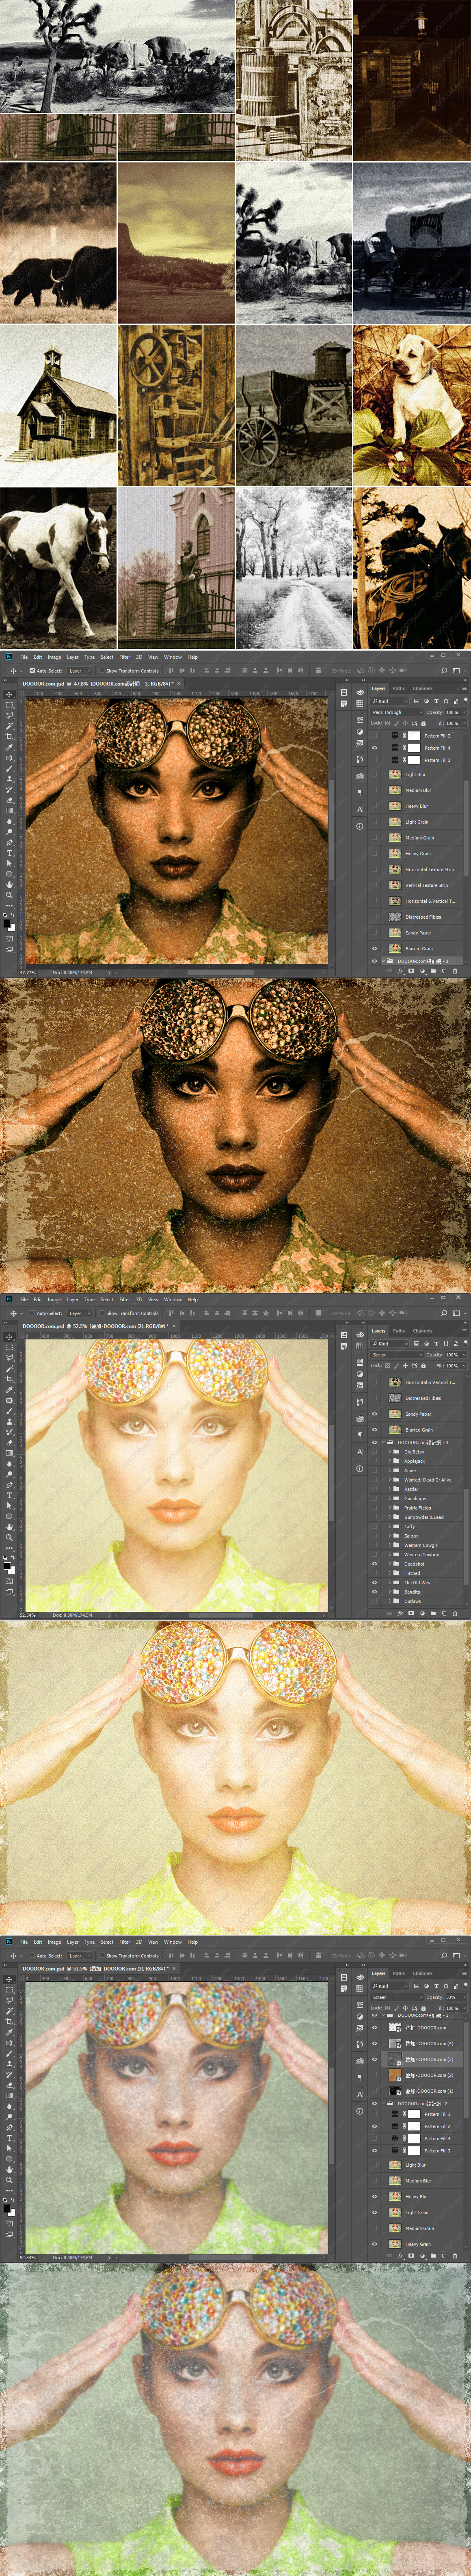Open the Character panel icon beside the sepia canvas

pos(360,809)
